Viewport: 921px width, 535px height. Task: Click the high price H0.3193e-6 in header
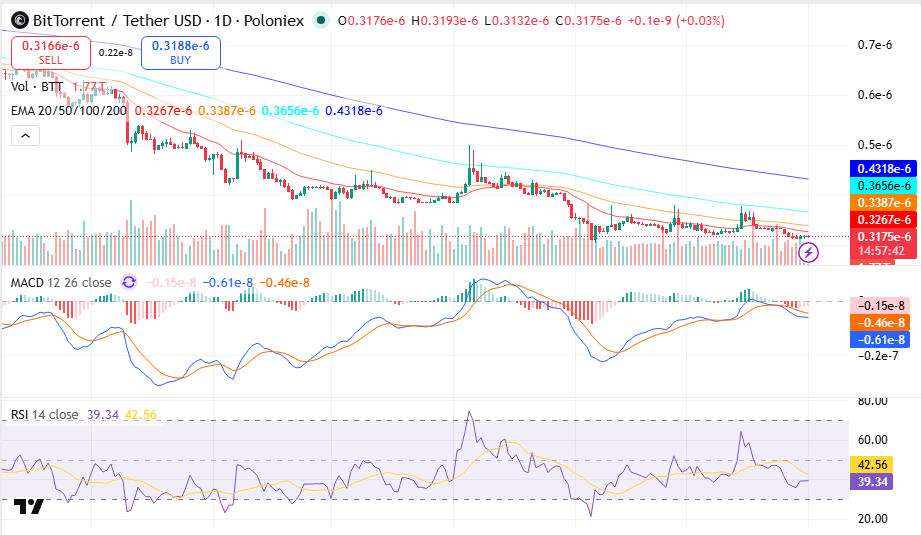[x=445, y=21]
